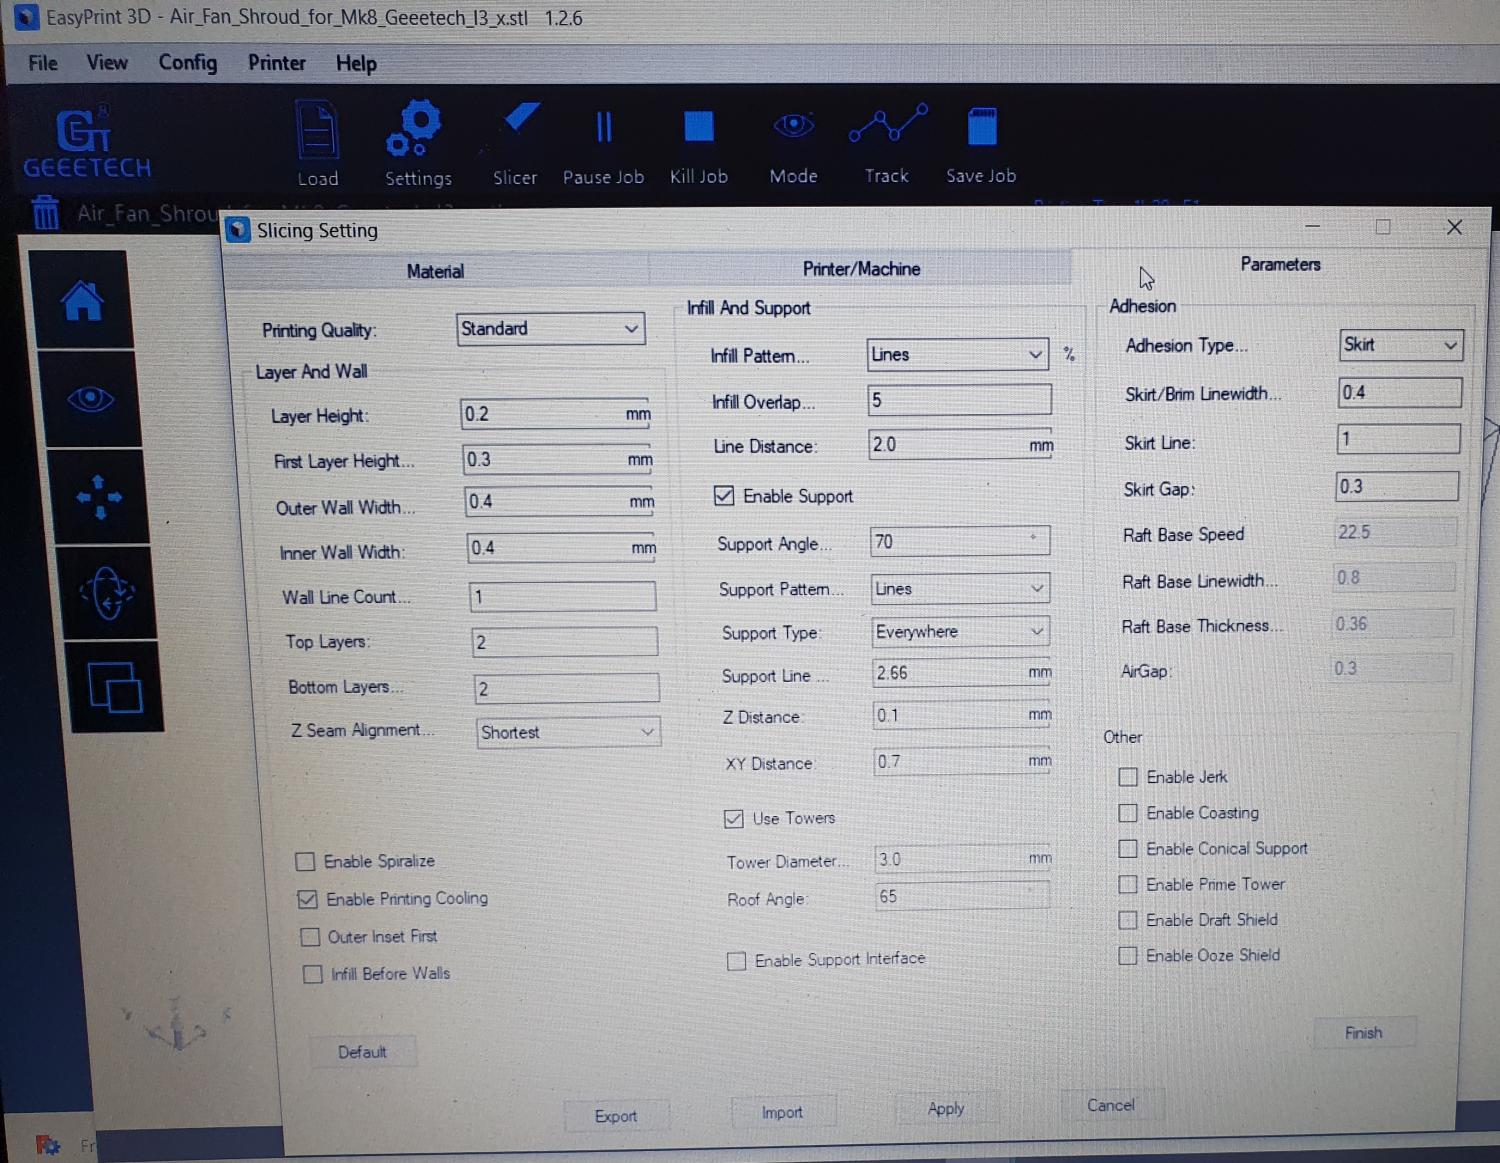
Task: Click the Import button
Action: coord(782,1112)
